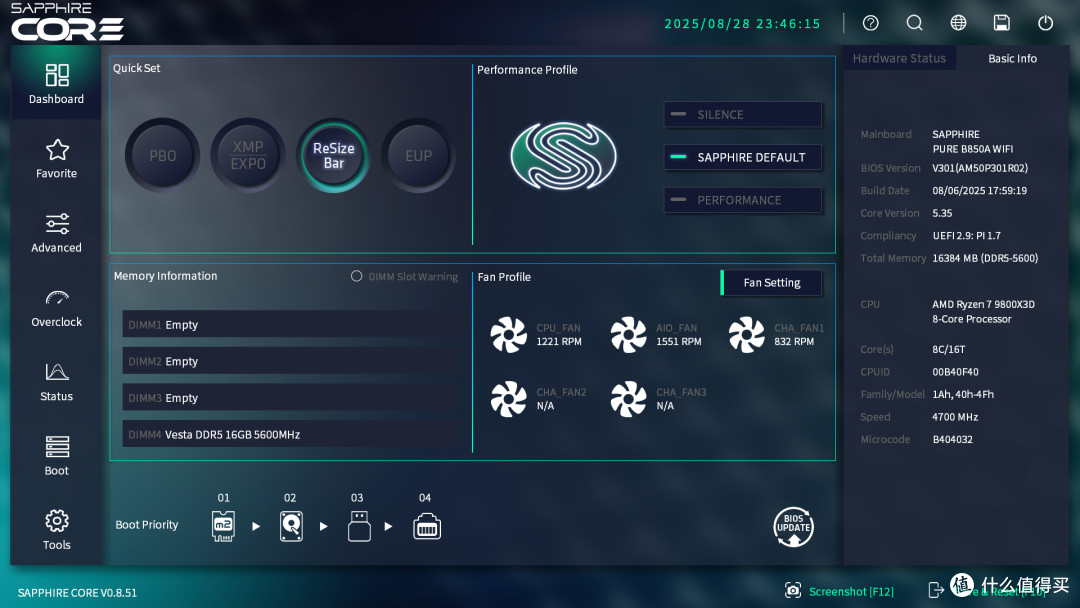The height and width of the screenshot is (608, 1080).
Task: Click the AIO_FAN fan icon
Action: pos(628,335)
